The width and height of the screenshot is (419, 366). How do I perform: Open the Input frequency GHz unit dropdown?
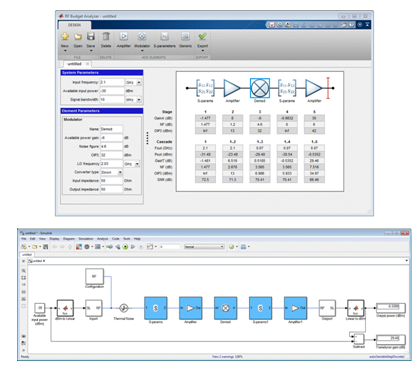[x=133, y=82]
